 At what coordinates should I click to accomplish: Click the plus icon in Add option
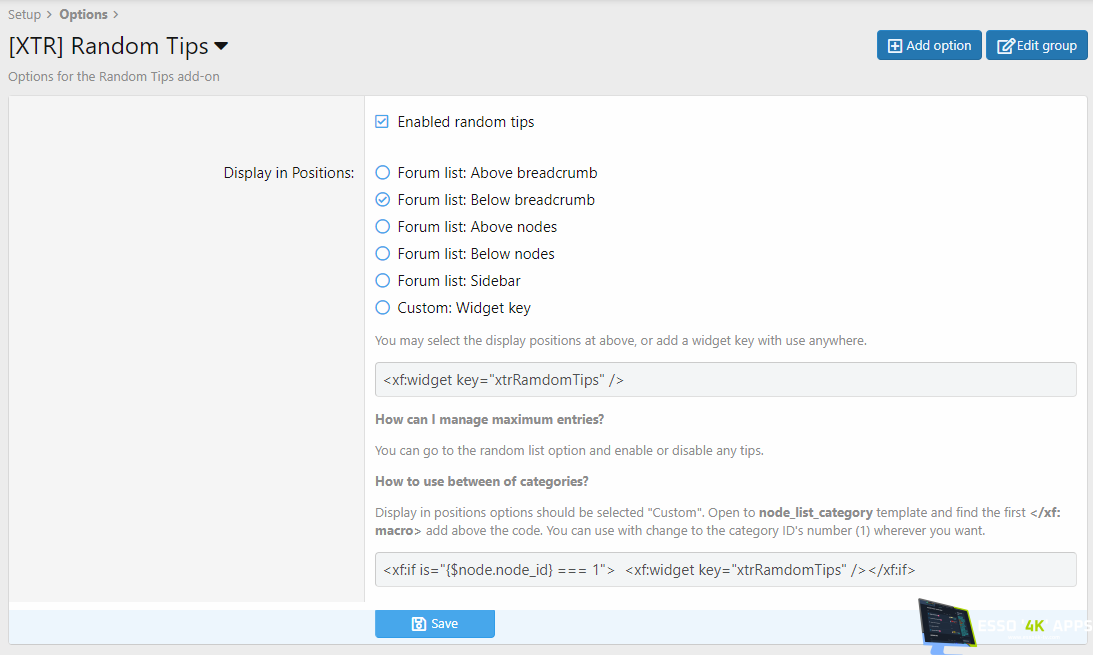[x=895, y=46]
